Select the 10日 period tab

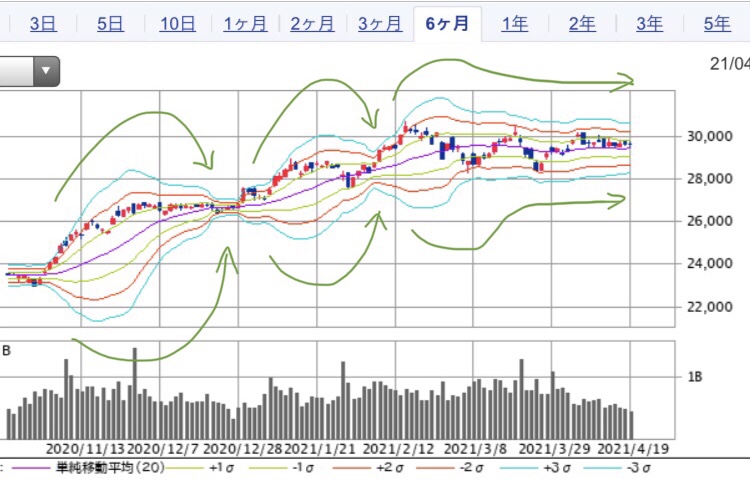click(x=177, y=24)
